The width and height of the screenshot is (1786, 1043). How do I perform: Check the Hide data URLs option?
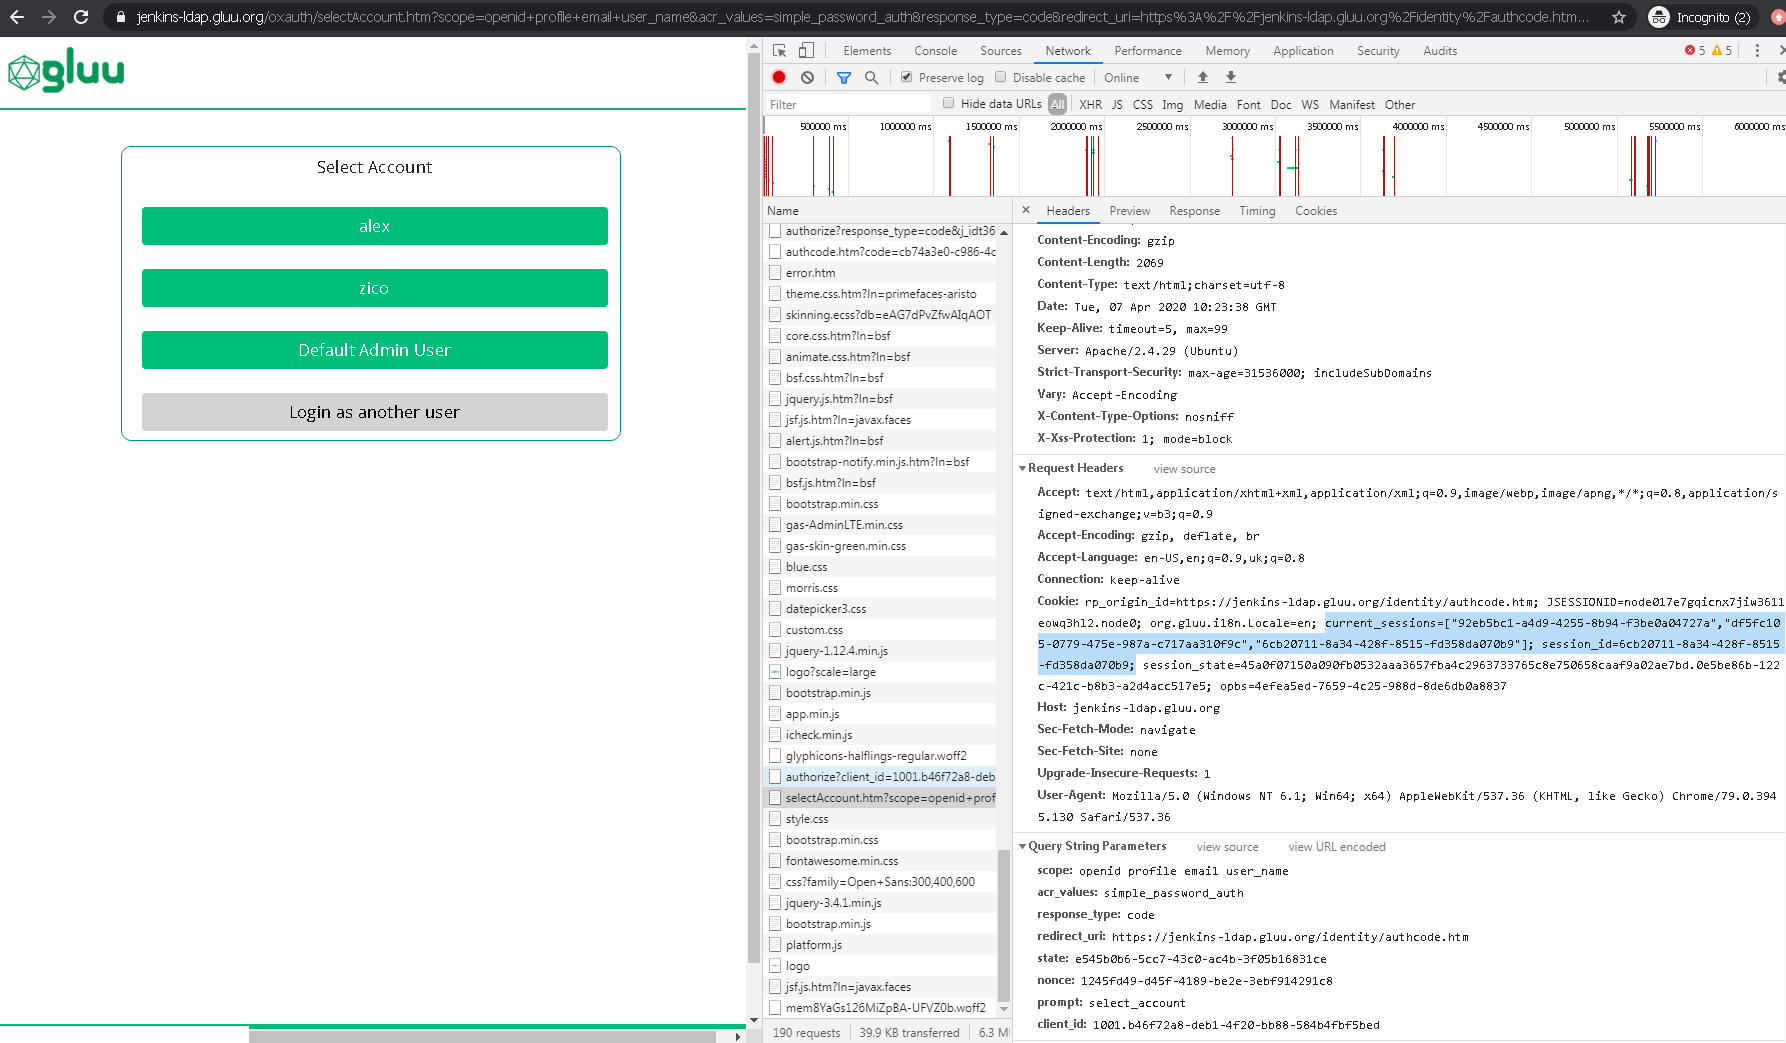[x=947, y=103]
